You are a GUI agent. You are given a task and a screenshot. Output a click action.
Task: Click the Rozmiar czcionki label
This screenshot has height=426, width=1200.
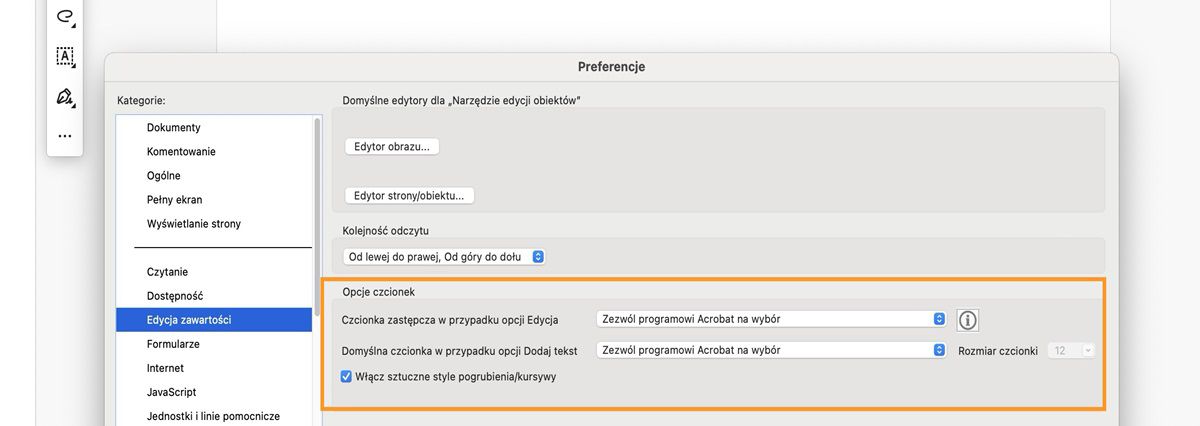pos(998,350)
